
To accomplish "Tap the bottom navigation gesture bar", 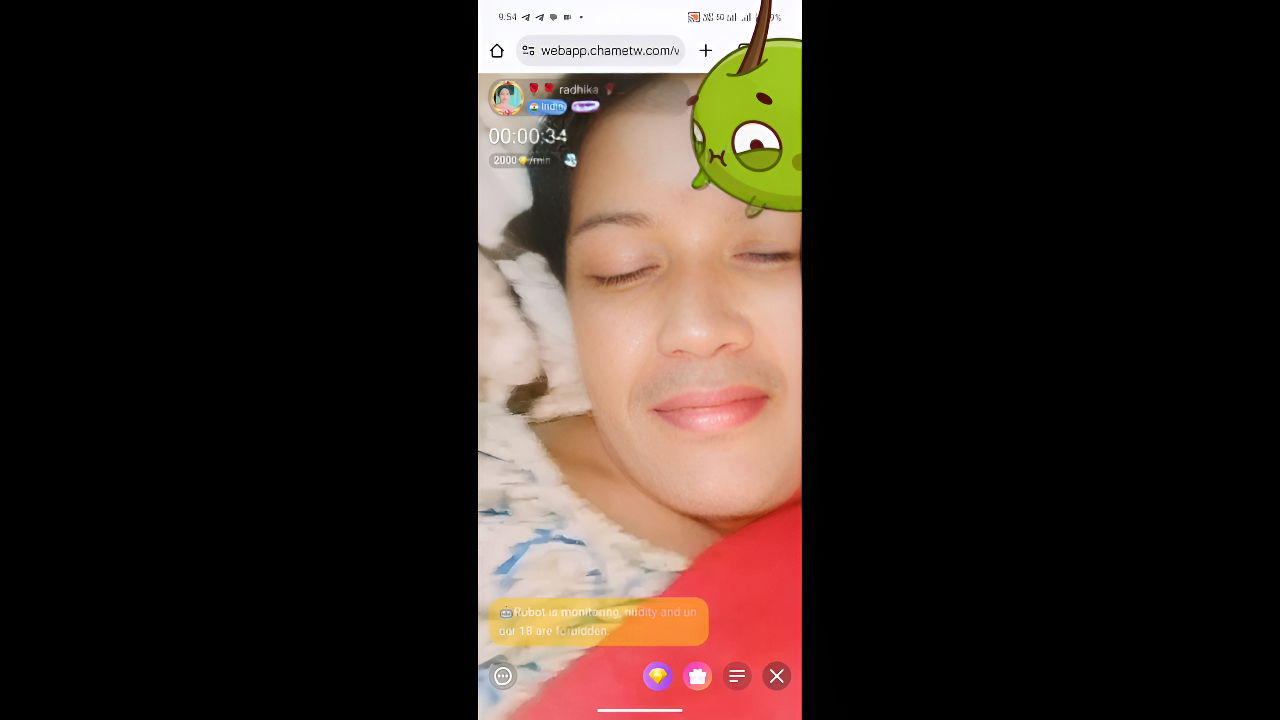I will click(640, 710).
